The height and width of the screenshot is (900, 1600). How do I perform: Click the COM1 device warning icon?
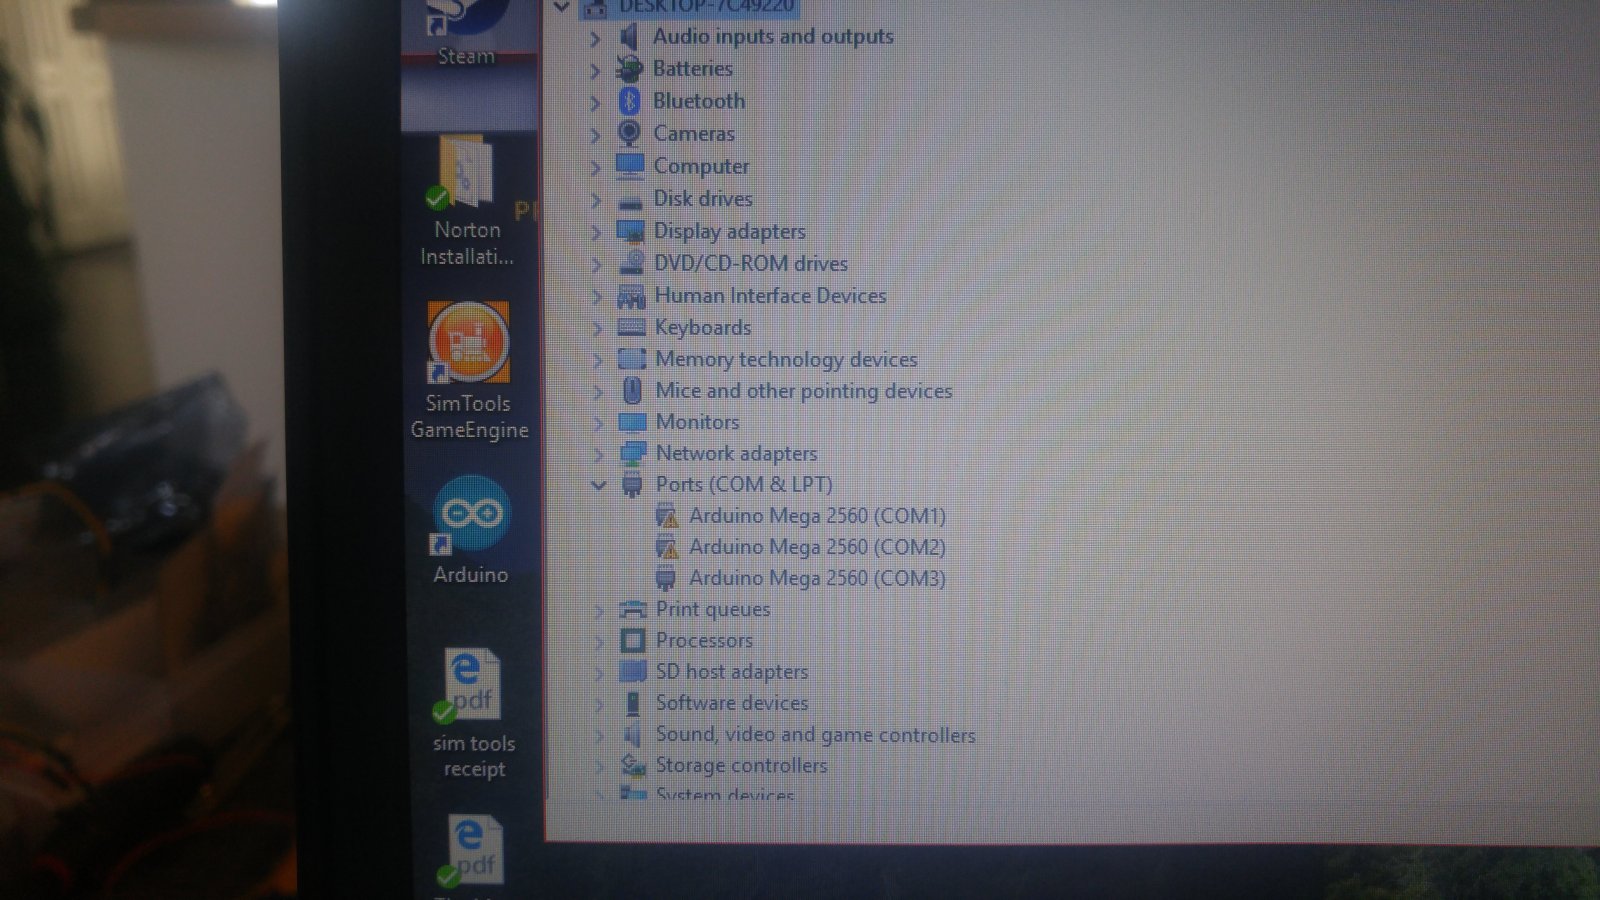tap(666, 516)
